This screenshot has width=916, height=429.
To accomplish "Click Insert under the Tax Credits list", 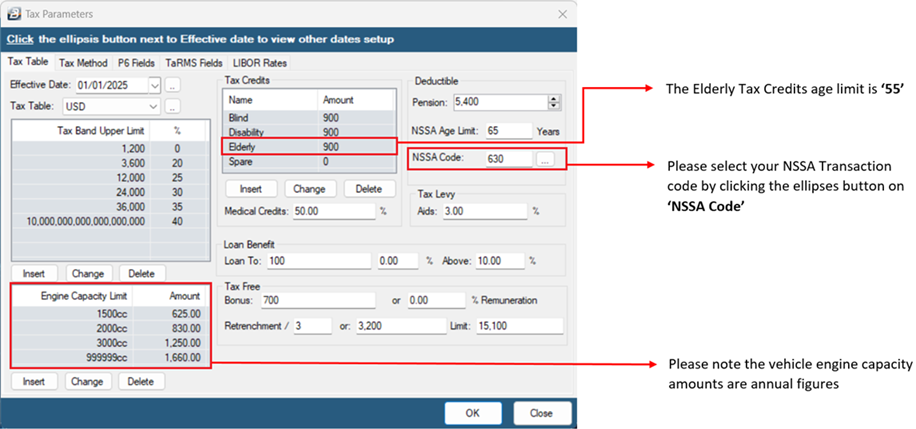I will (x=251, y=189).
